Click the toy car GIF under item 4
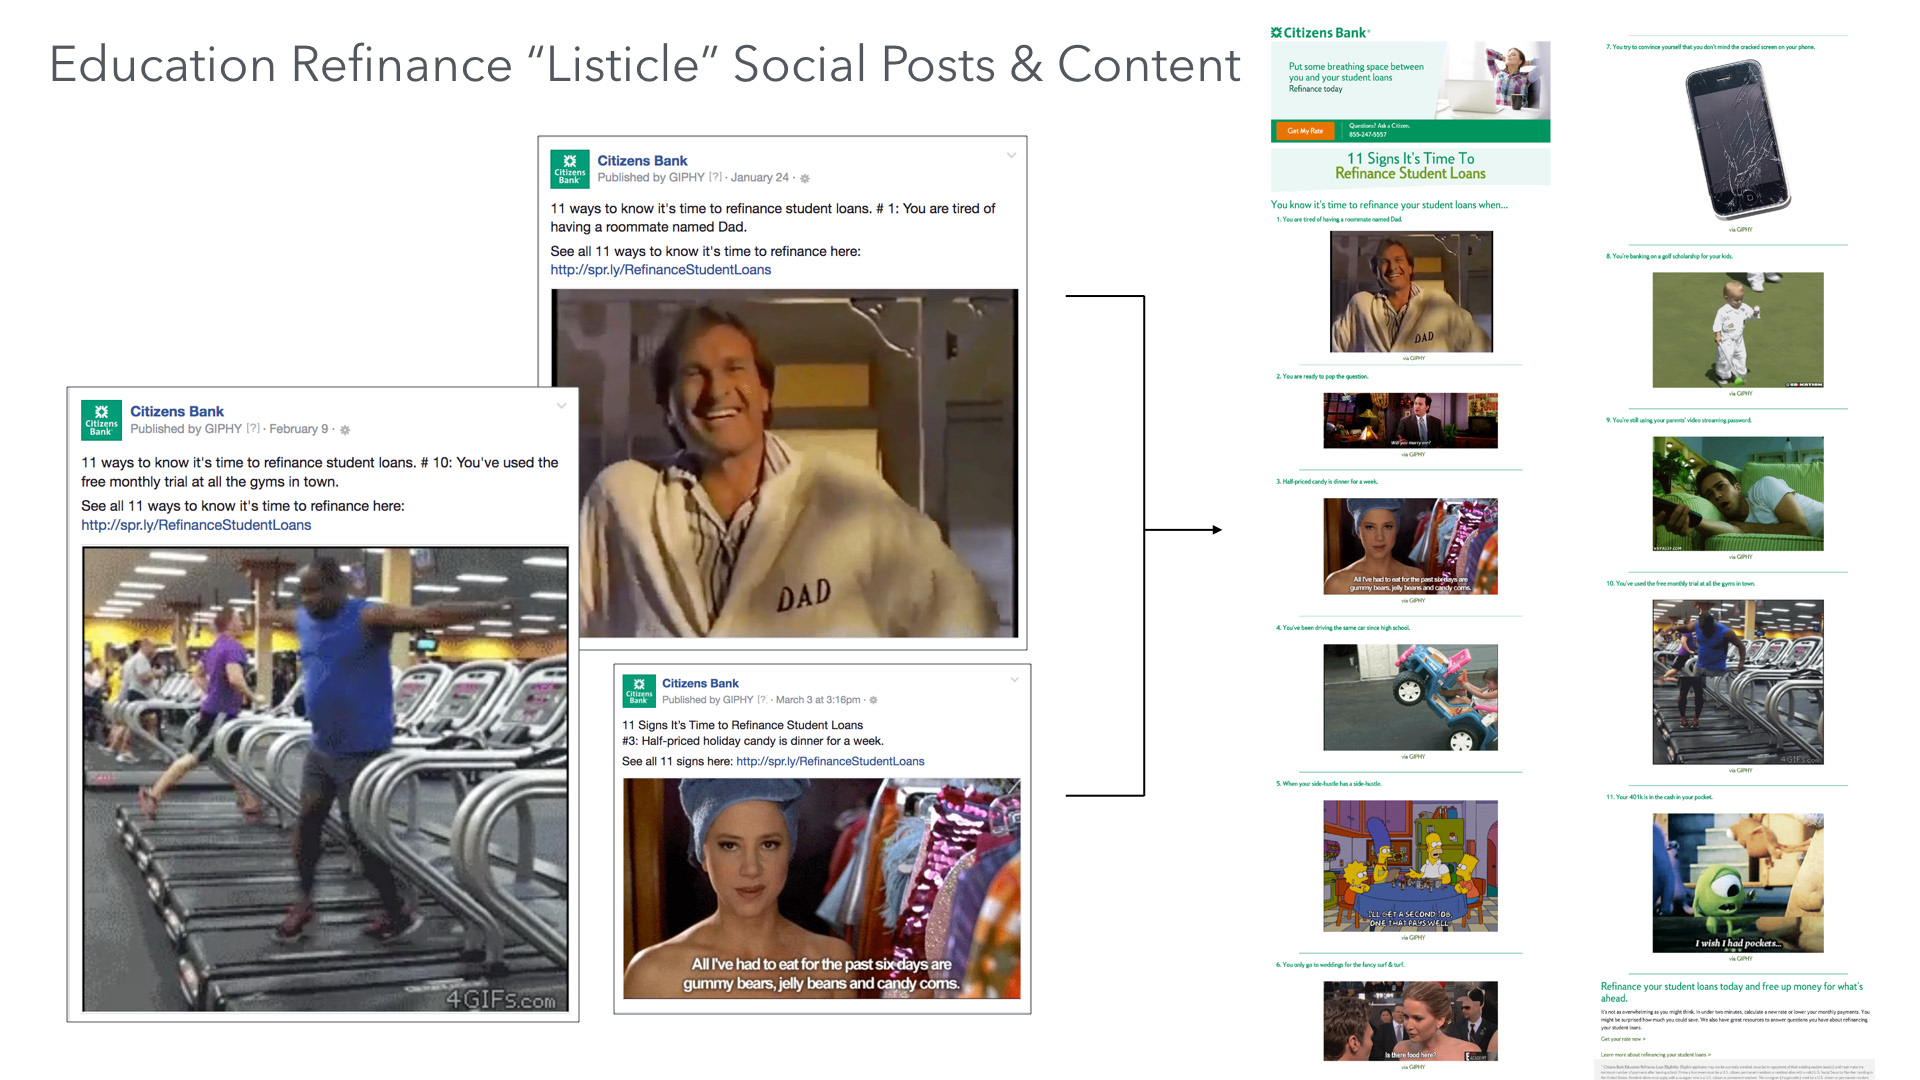1920x1080 pixels. click(1410, 697)
